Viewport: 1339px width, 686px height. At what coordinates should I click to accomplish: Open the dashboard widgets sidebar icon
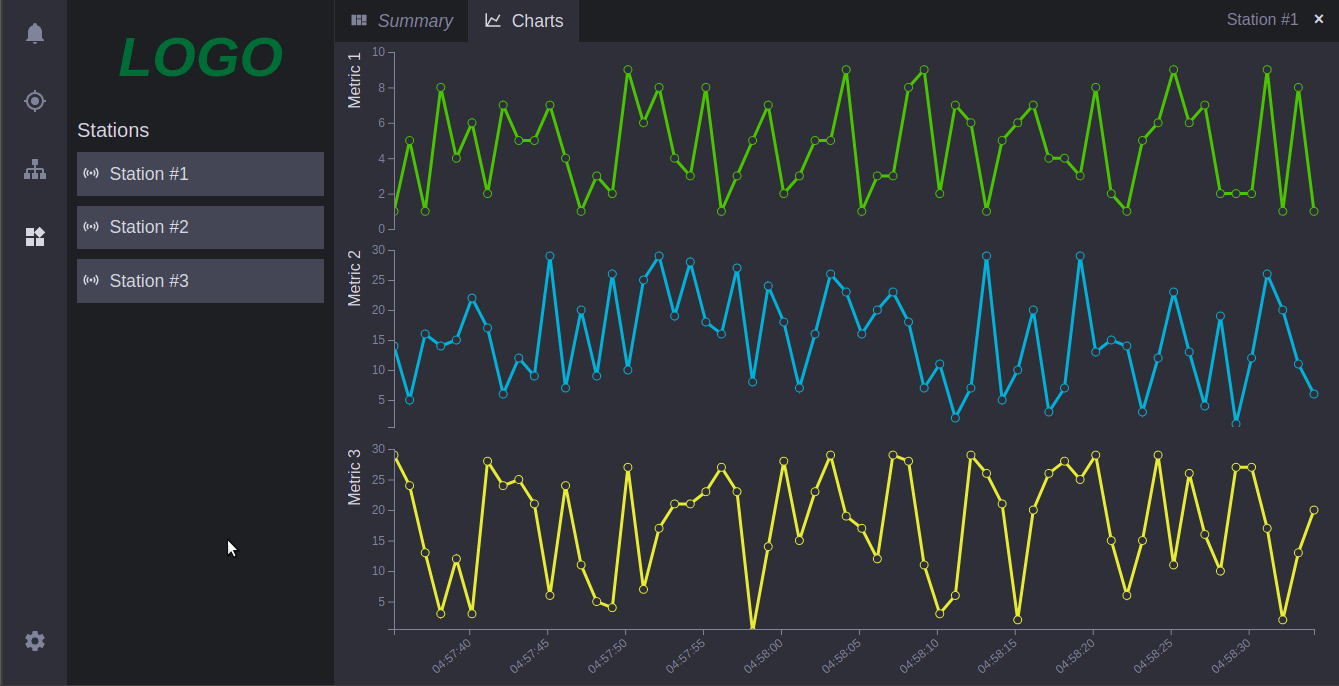pyautogui.click(x=34, y=237)
